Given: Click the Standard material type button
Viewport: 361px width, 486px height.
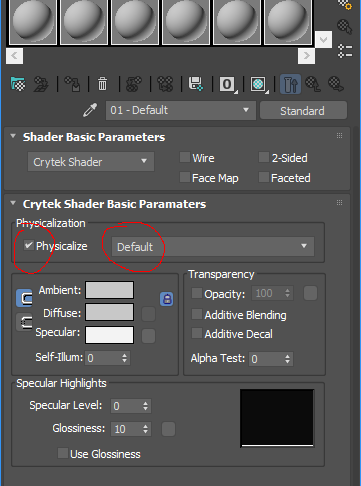Looking at the screenshot, I should 303,111.
